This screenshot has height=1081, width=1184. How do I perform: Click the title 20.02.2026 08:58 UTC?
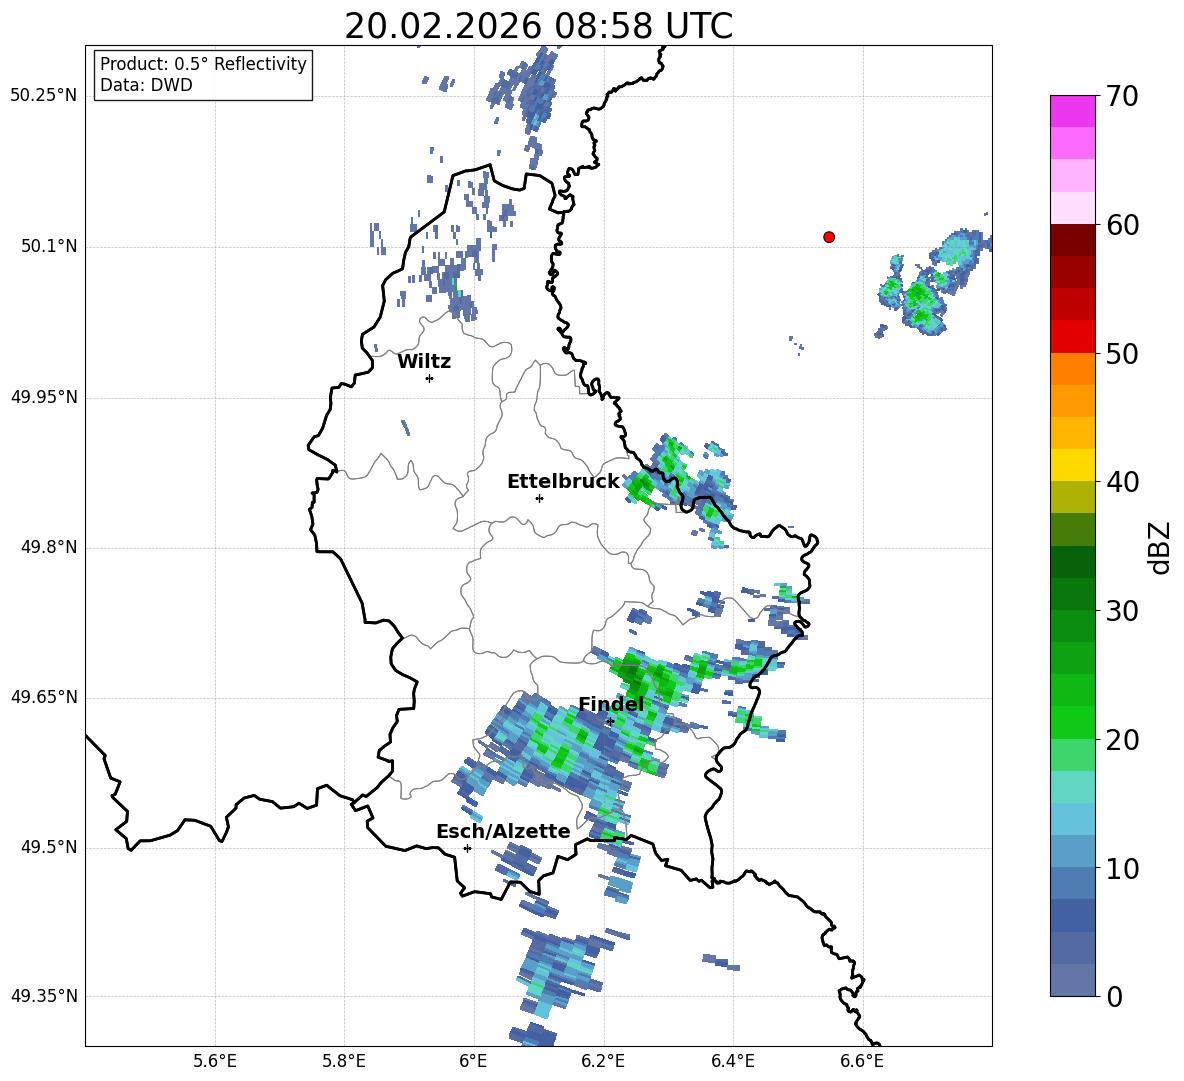[x=538, y=26]
